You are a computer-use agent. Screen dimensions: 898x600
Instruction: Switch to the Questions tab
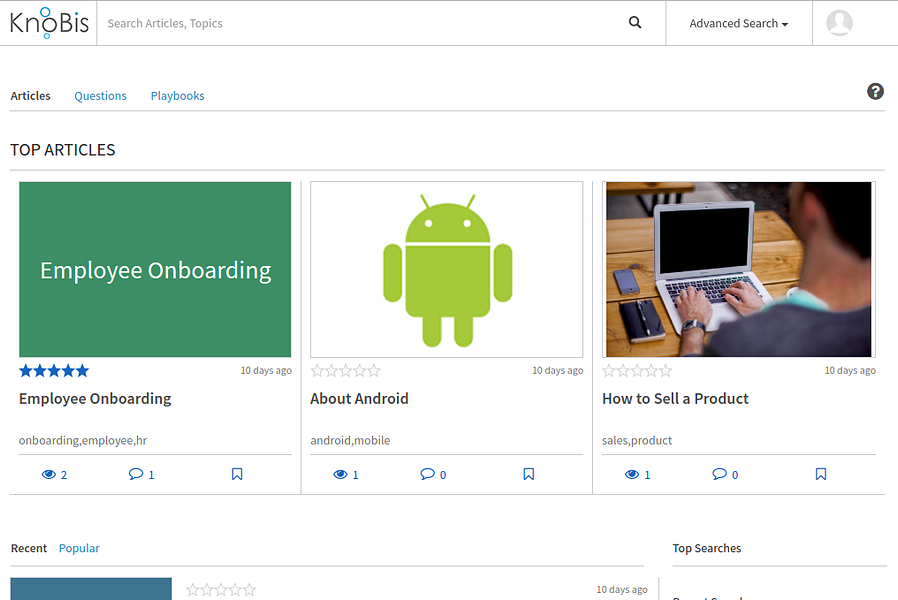click(x=100, y=96)
